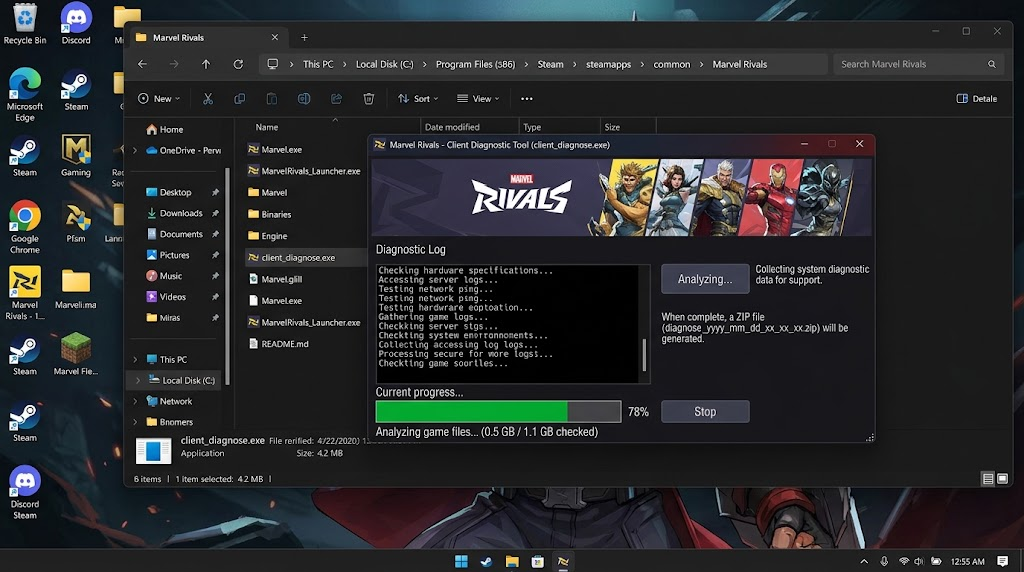Click steamapps in the address breadcrumb
Viewport: 1024px width, 572px height.
[x=609, y=64]
